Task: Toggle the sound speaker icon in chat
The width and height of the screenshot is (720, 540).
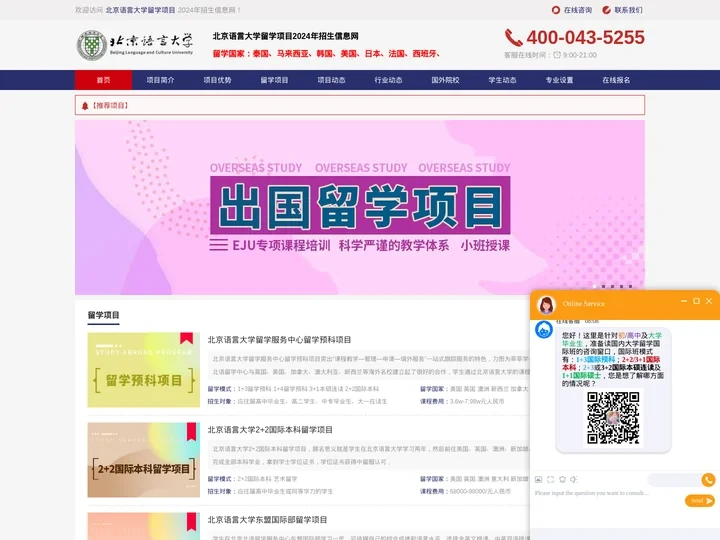Action: 574,479
